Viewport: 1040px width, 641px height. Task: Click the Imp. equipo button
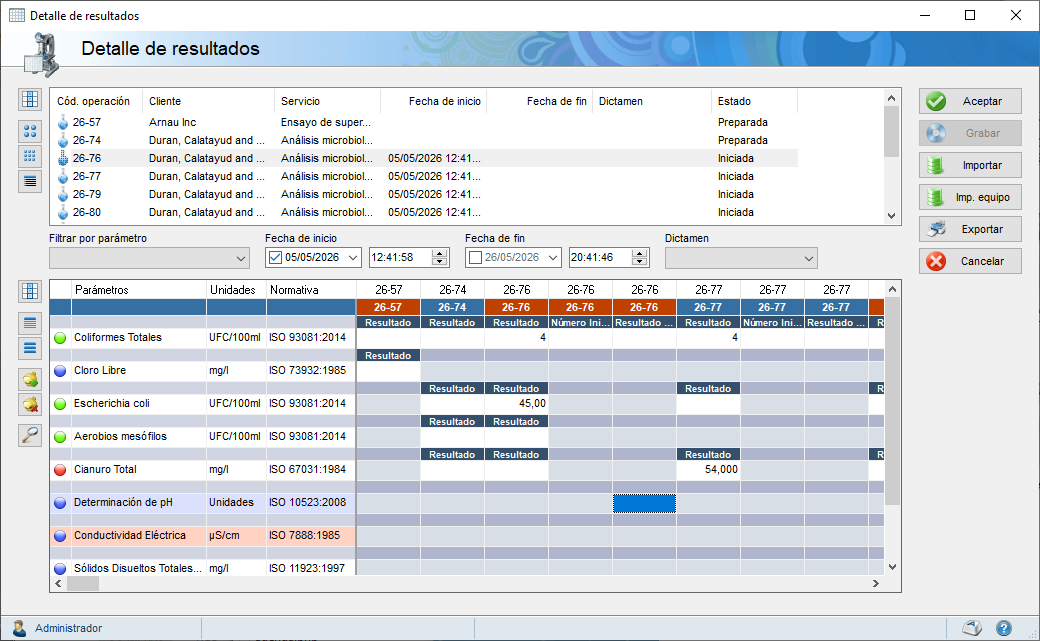pos(970,197)
